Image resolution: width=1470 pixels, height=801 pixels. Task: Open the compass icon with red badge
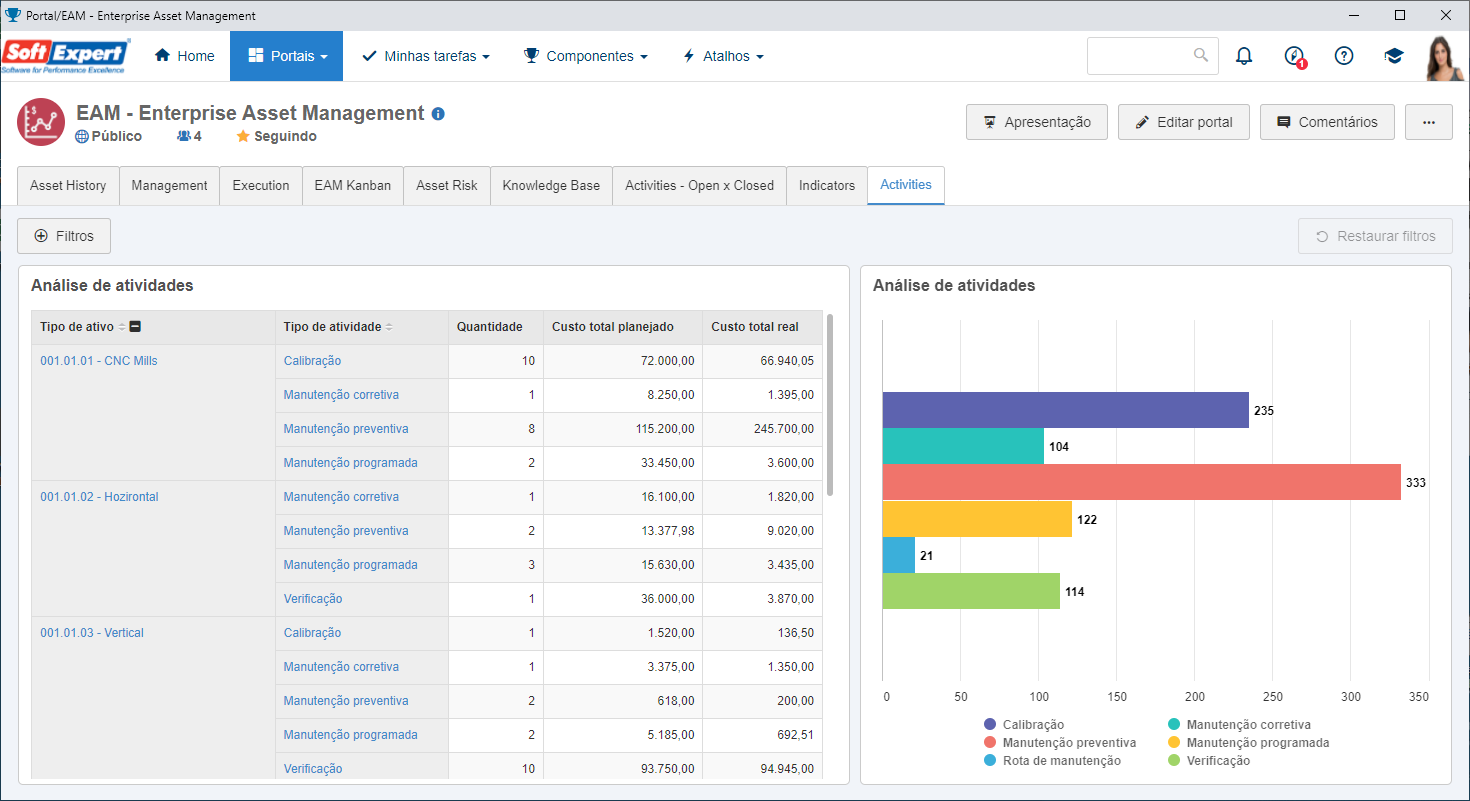coord(1294,56)
